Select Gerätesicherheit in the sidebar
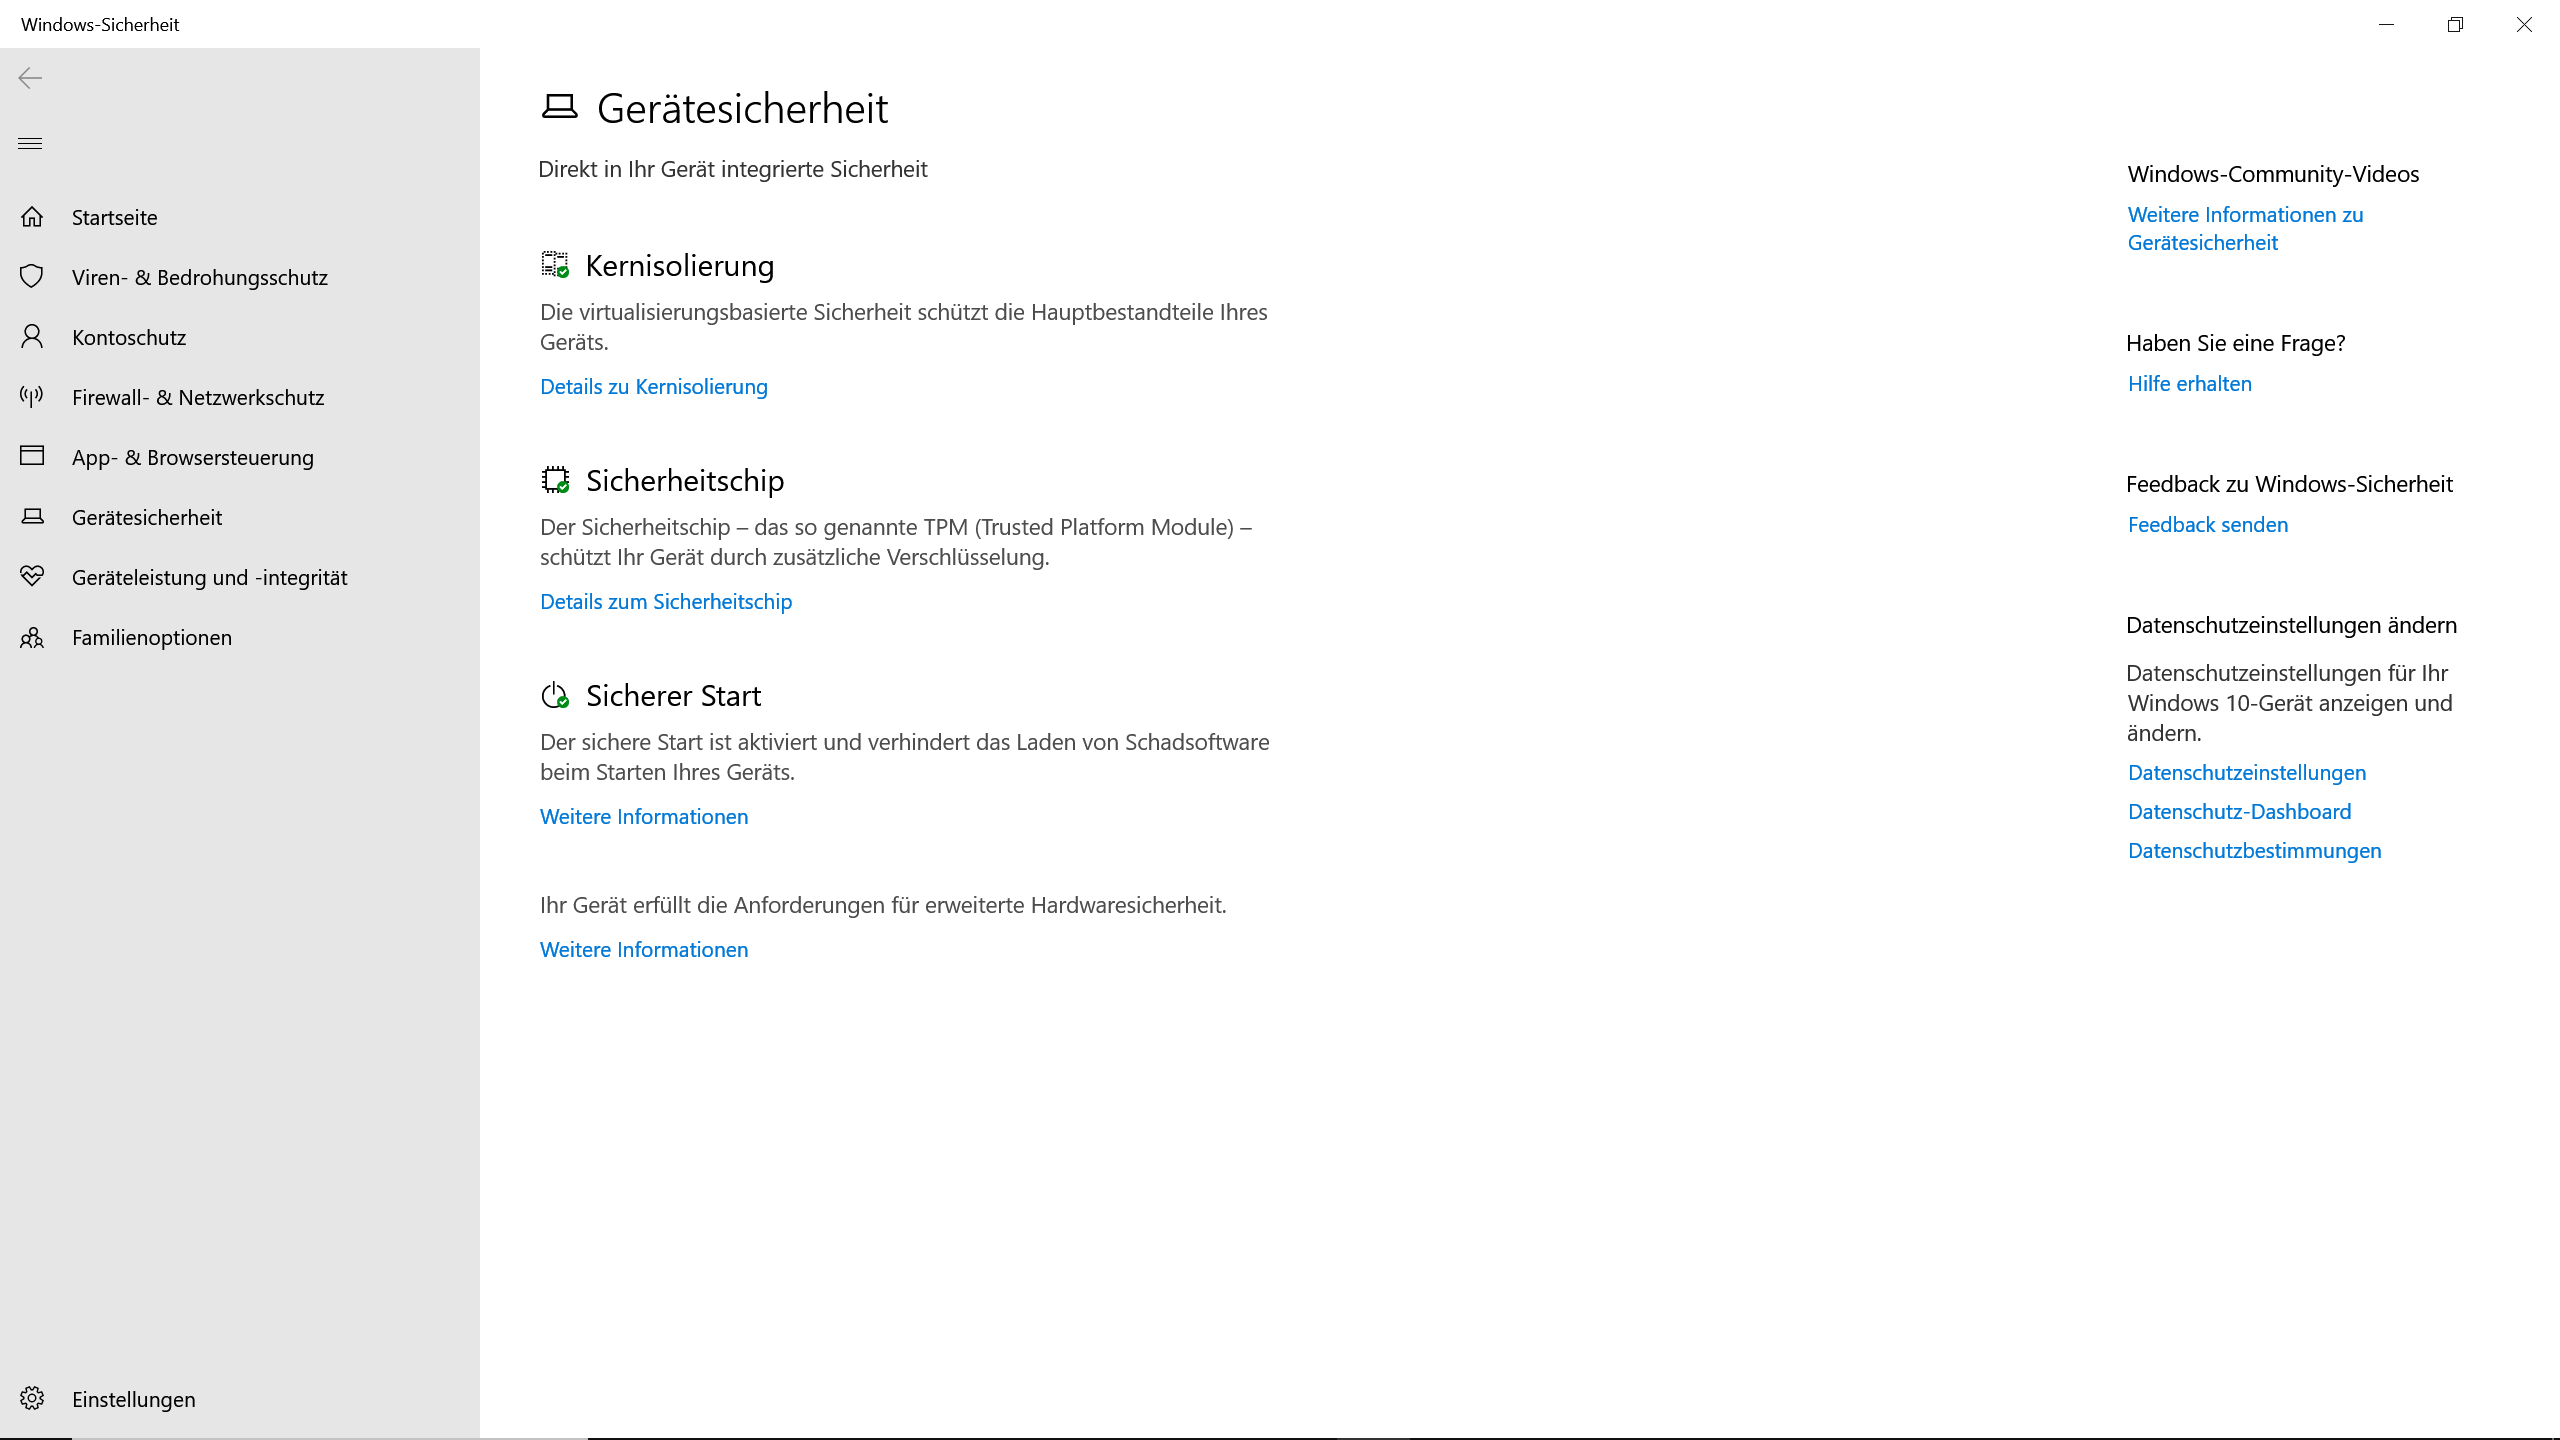Image resolution: width=2560 pixels, height=1440 pixels. pos(147,517)
